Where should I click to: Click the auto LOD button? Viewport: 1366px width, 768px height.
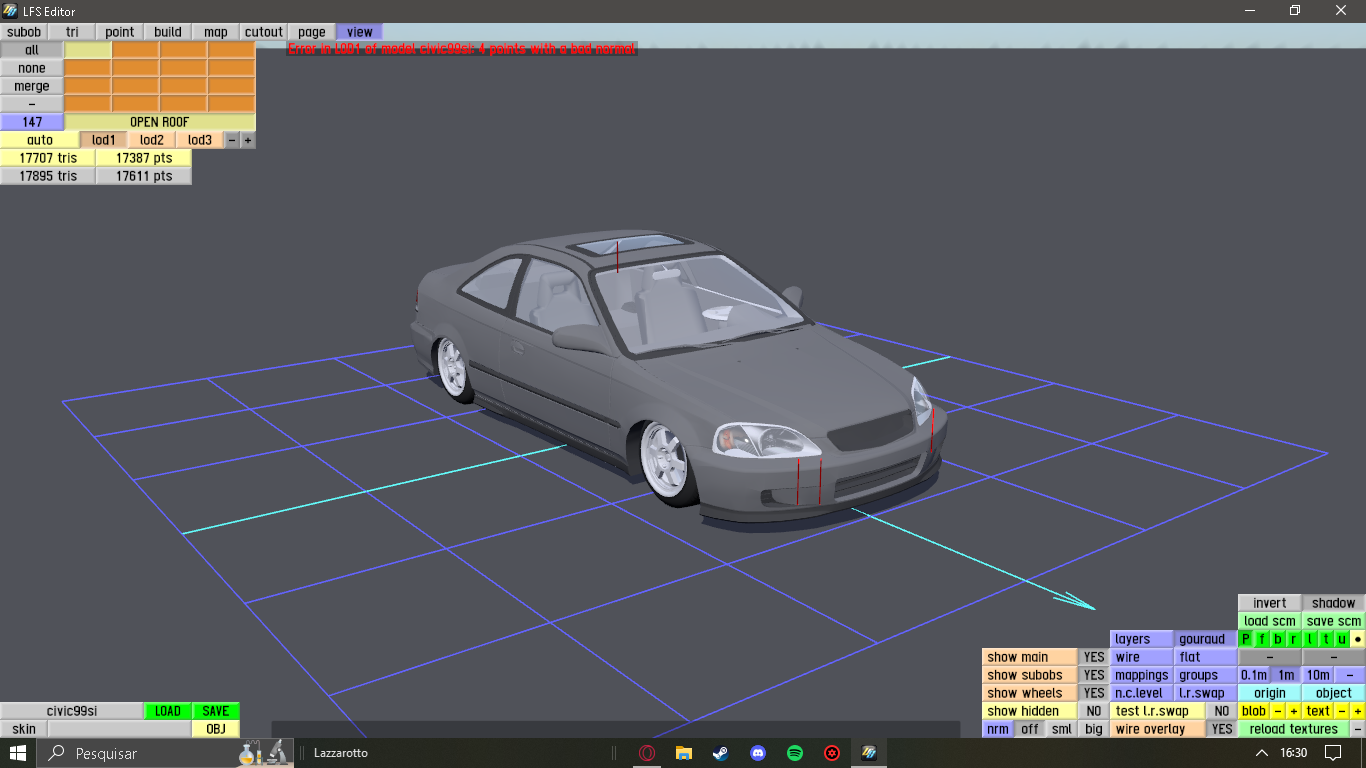pyautogui.click(x=40, y=140)
